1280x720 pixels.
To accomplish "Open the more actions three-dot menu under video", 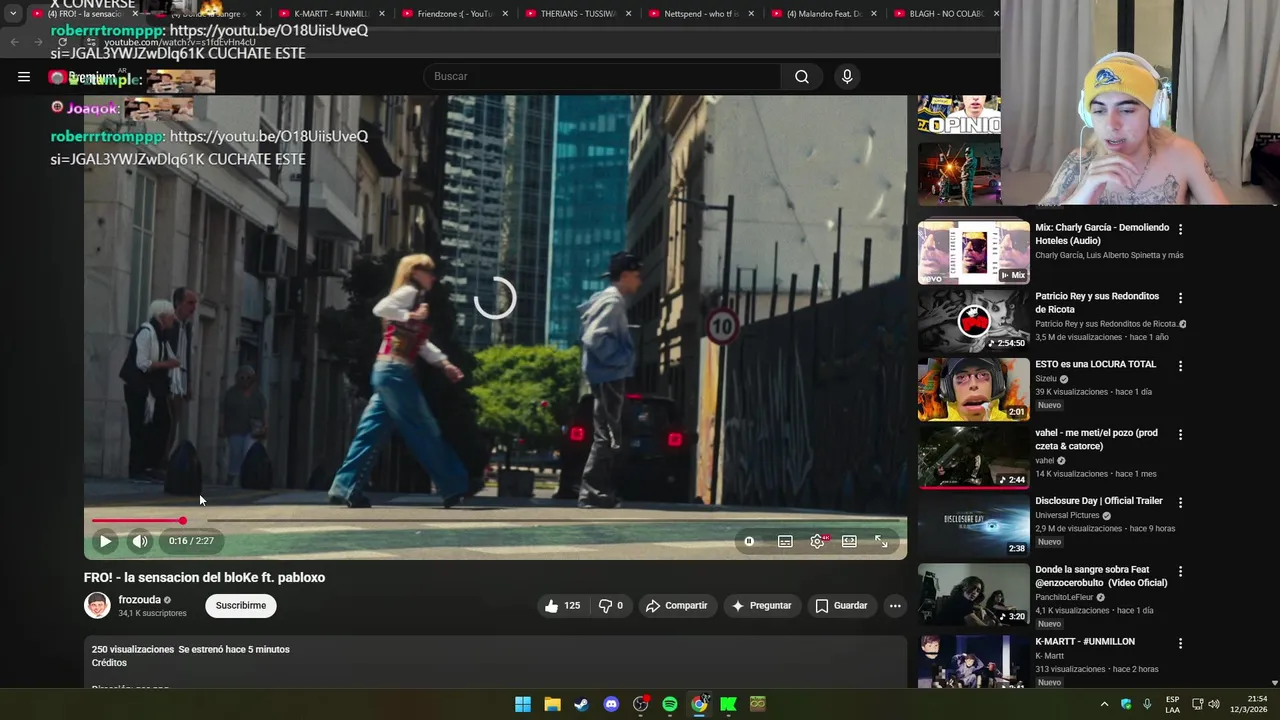I will [895, 605].
